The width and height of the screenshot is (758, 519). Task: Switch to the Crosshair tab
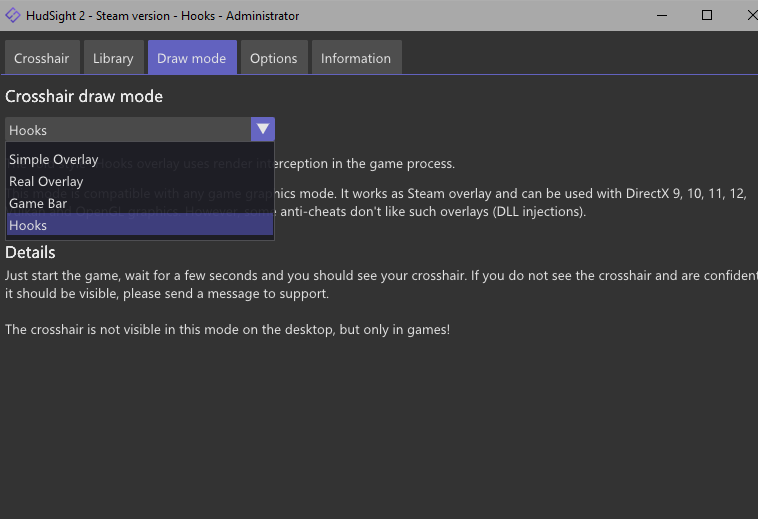pos(42,58)
